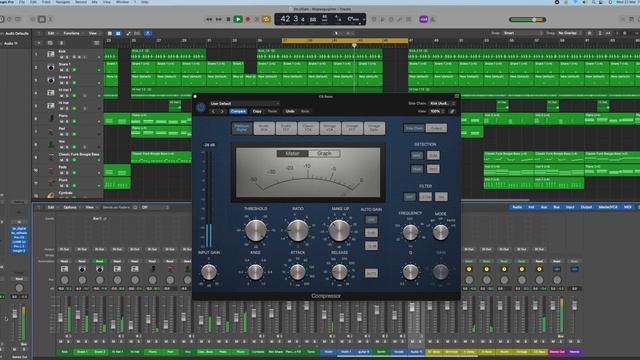Switch the compressor display to Meter
This screenshot has width=640, height=360.
[292, 153]
